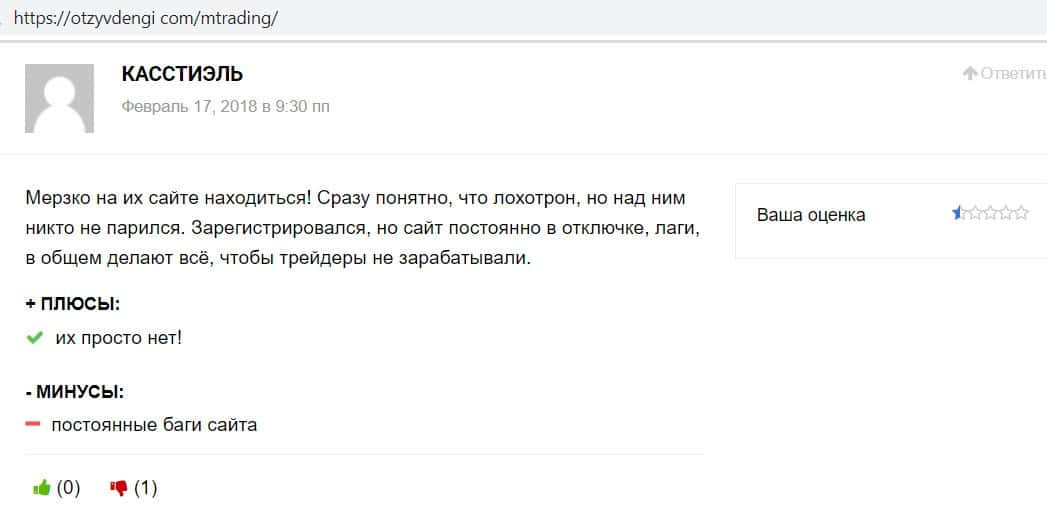
Task: Click the green thumbs-up like icon
Action: pyautogui.click(x=41, y=488)
